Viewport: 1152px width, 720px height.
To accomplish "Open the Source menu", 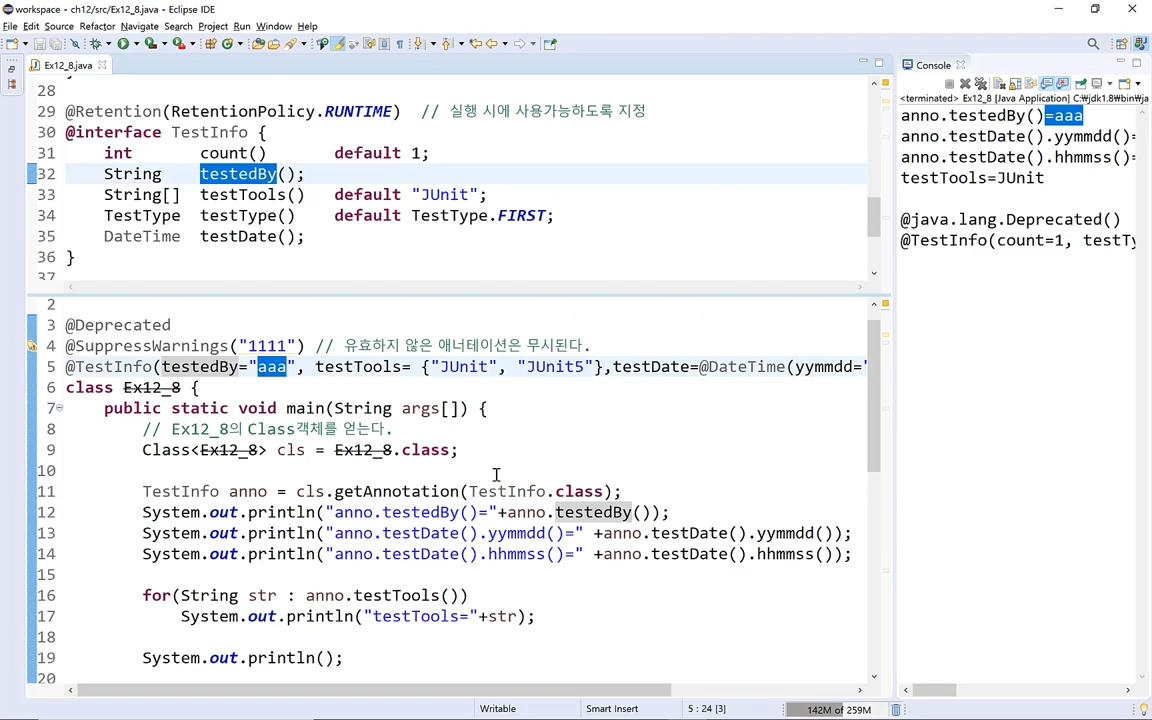I will pos(60,26).
